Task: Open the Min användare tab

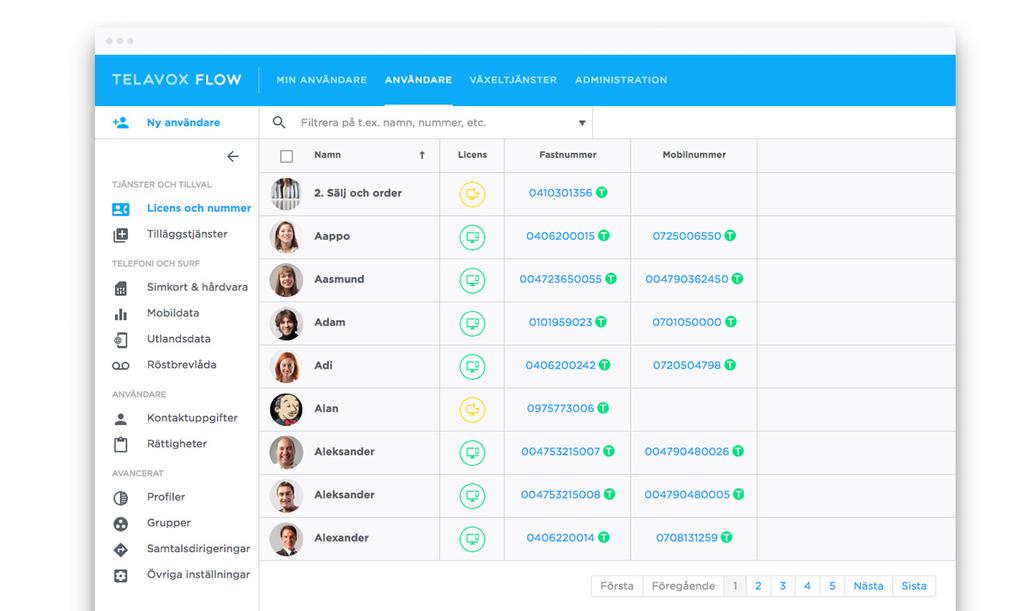Action: (x=321, y=80)
